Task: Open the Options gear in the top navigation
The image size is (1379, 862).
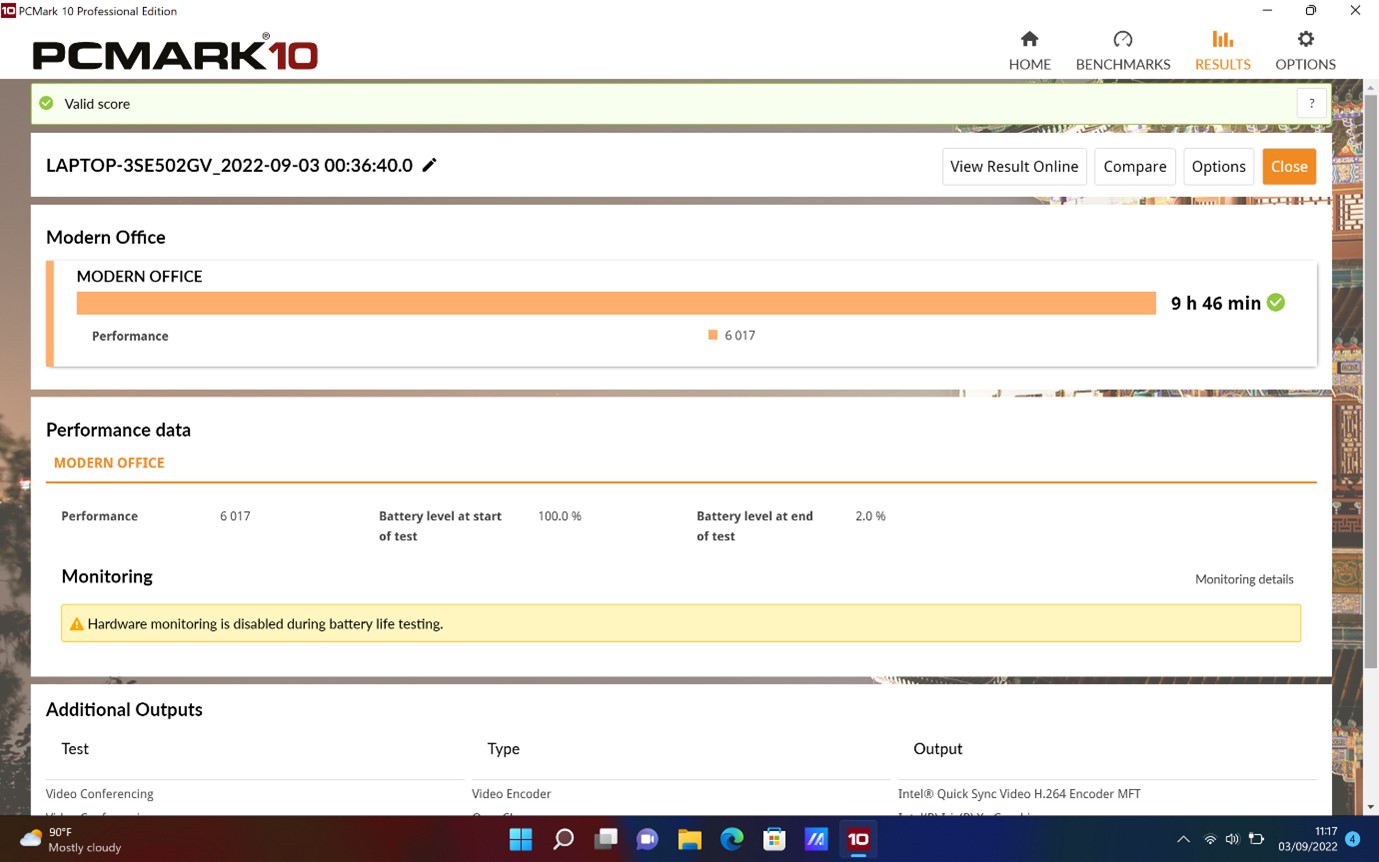Action: 1304,50
